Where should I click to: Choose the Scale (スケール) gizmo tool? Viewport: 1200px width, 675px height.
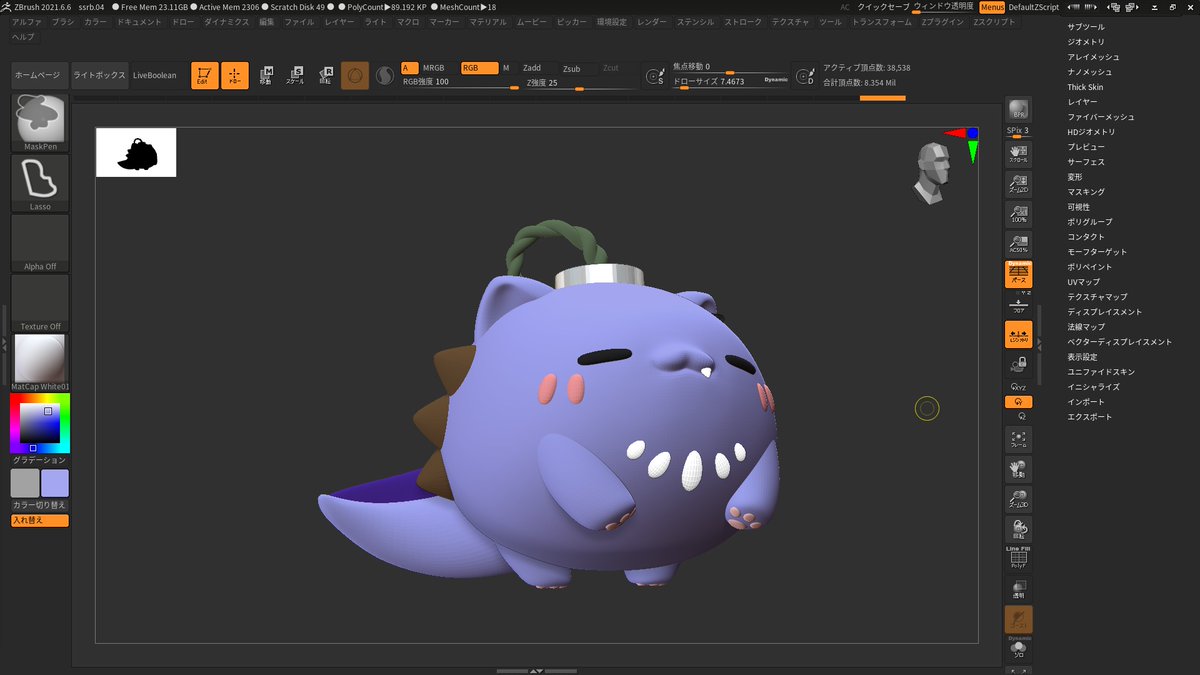(x=295, y=75)
